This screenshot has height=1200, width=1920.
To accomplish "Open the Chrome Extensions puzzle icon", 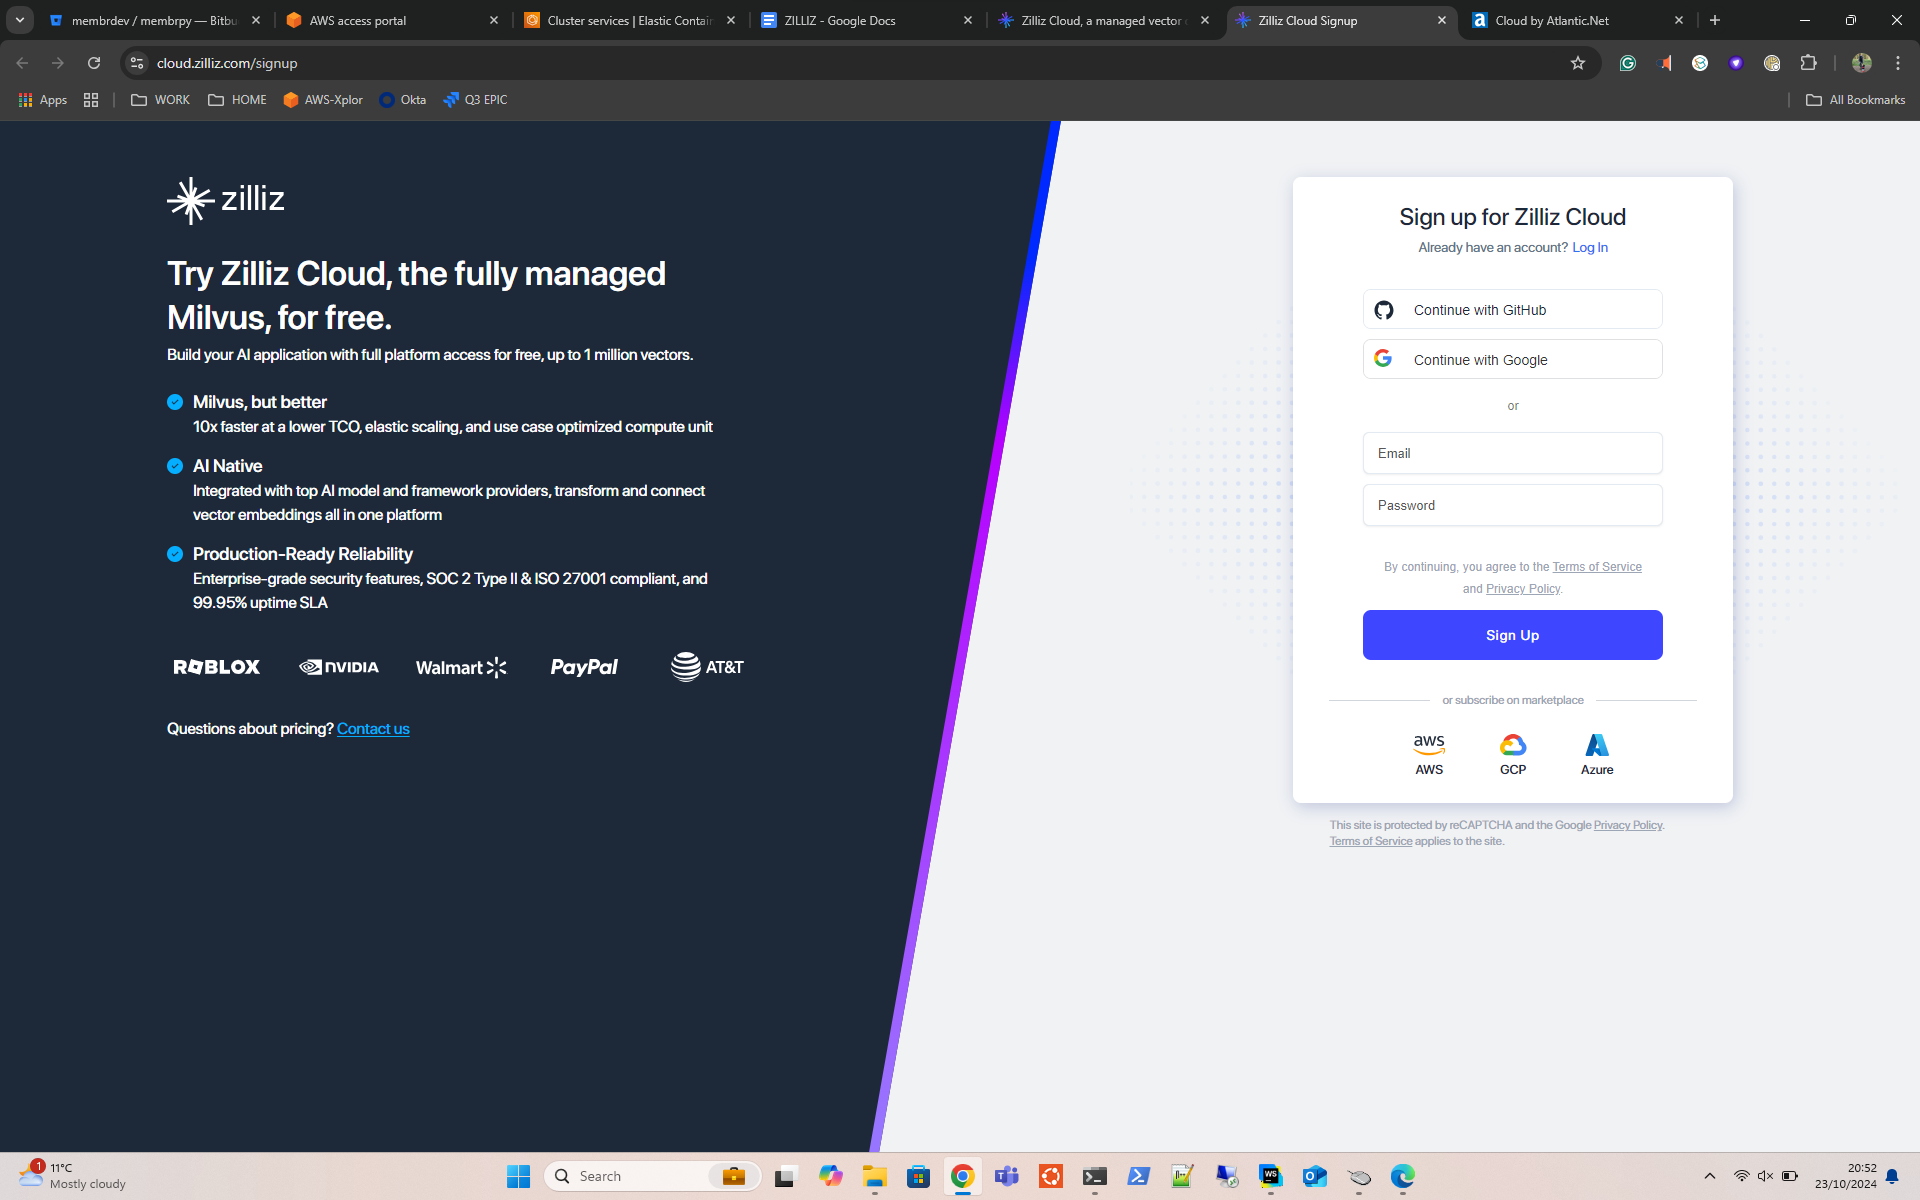I will 1808,63.
